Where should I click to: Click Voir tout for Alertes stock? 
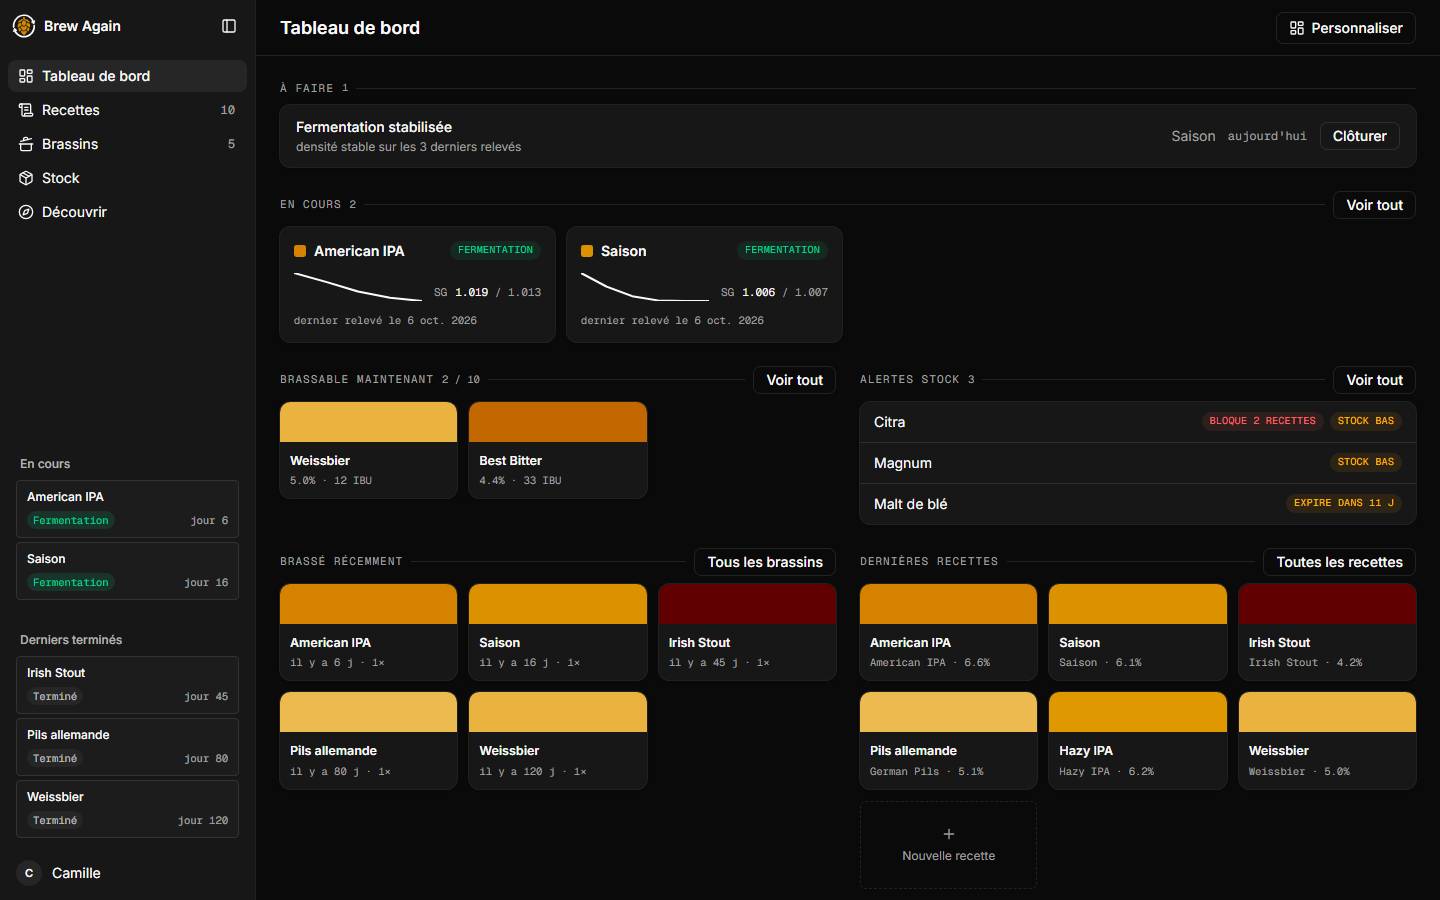[x=1374, y=380]
